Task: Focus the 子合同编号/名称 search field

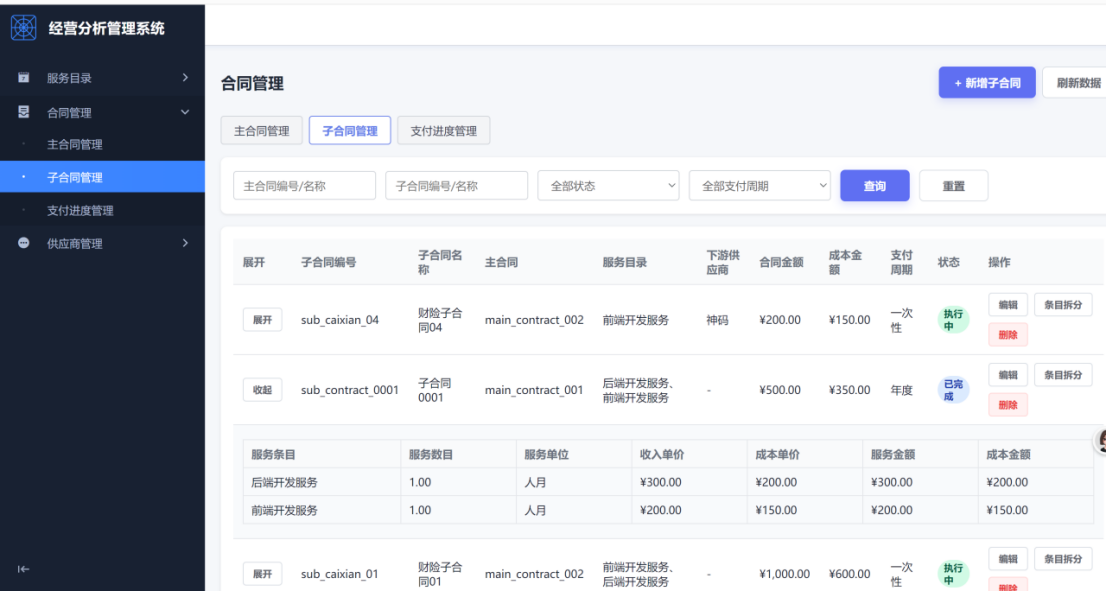Action: coord(456,186)
